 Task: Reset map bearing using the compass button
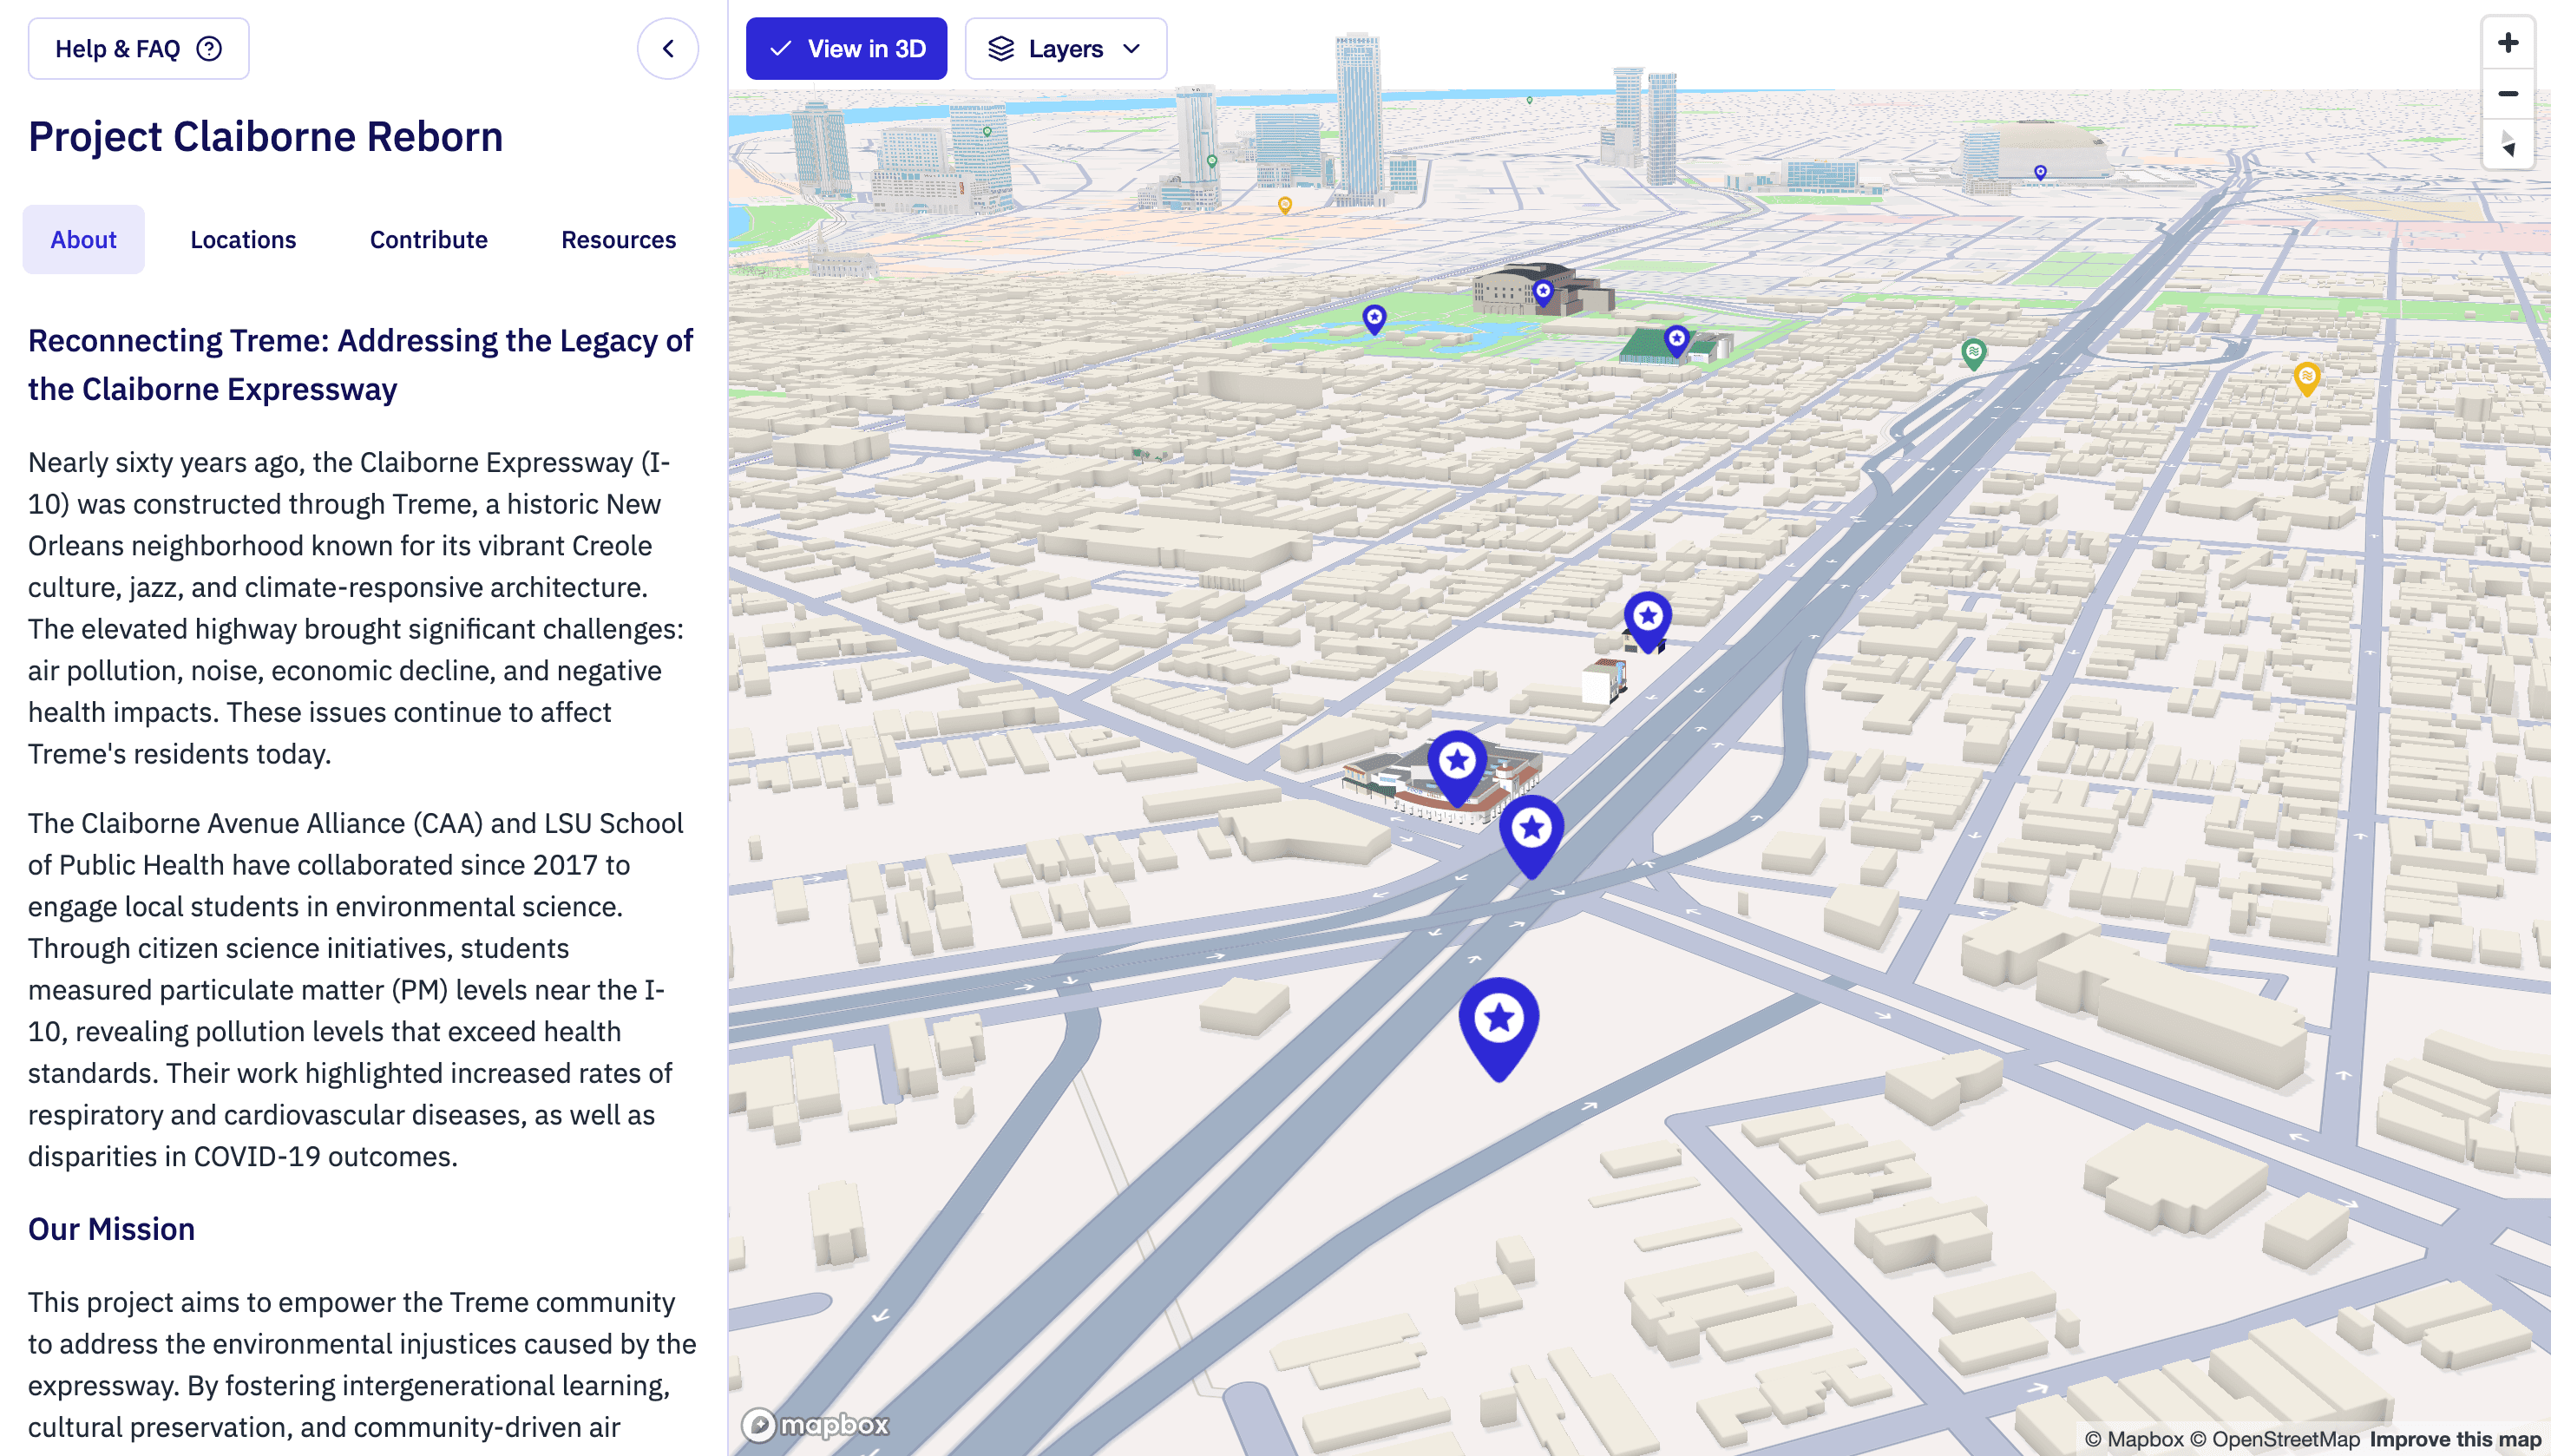2508,145
